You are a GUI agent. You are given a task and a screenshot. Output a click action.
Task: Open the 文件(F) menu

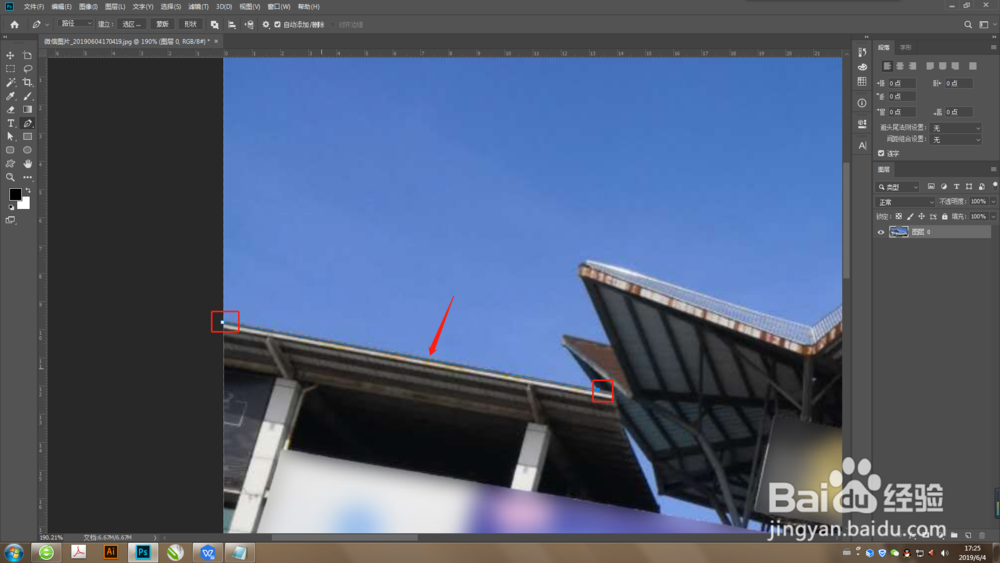[34, 6]
